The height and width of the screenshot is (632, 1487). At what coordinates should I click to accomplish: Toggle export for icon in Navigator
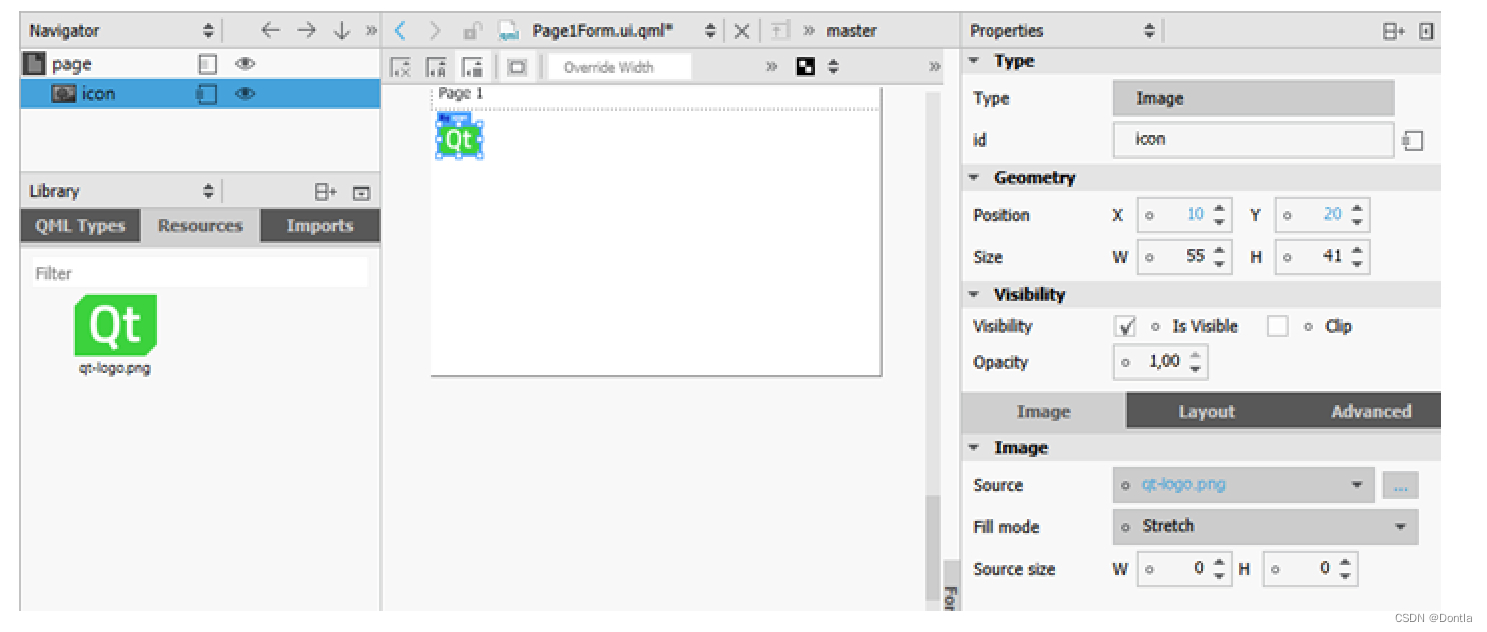[207, 94]
